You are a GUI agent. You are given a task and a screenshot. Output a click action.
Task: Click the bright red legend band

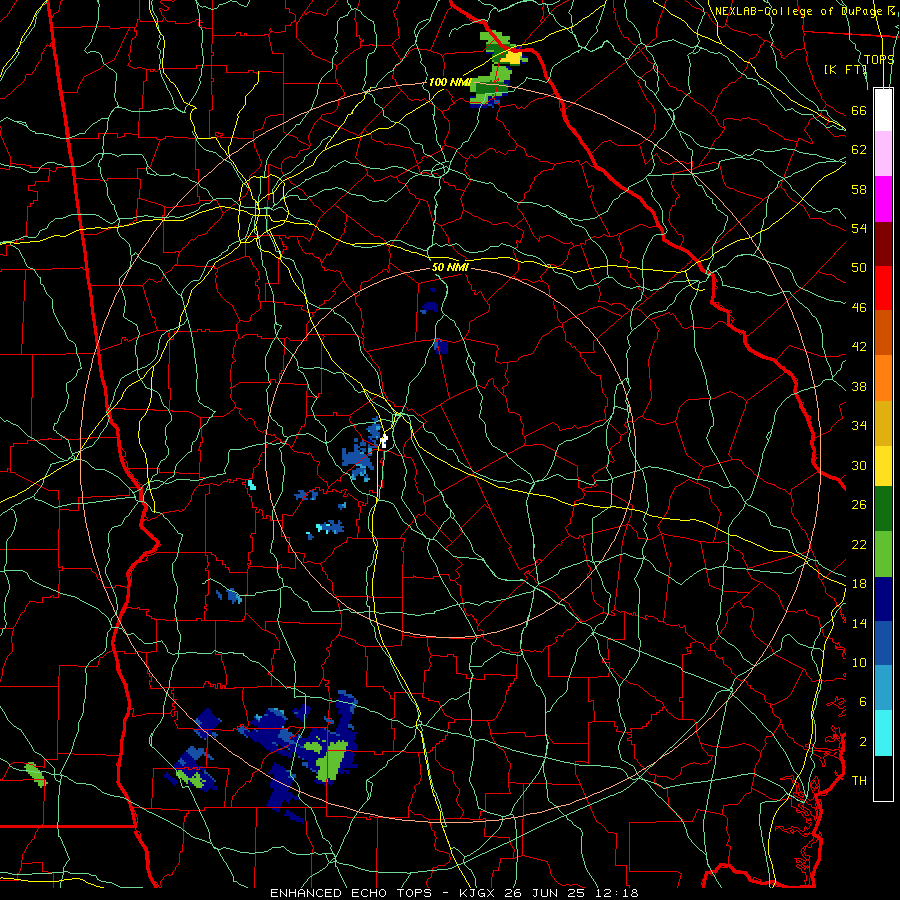[x=883, y=288]
